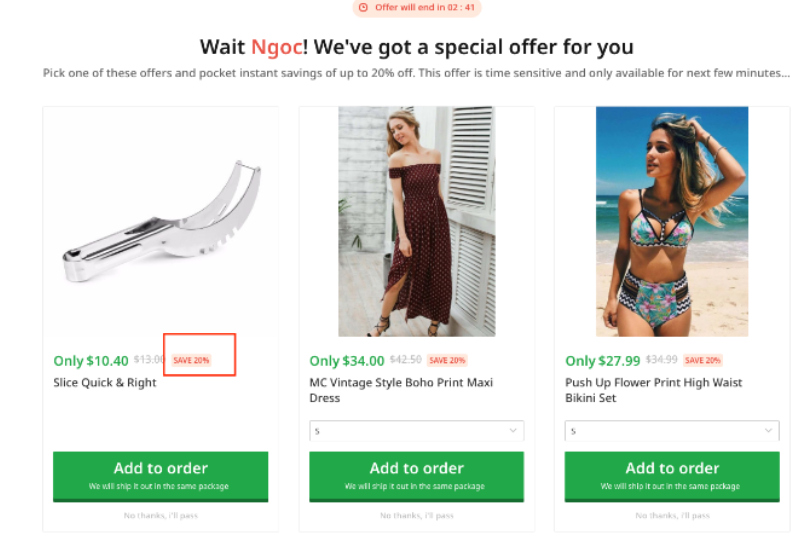The image size is (795, 540).
Task: Click the SAVE 20% badge on Slice Quick & Right
Action: [x=191, y=360]
